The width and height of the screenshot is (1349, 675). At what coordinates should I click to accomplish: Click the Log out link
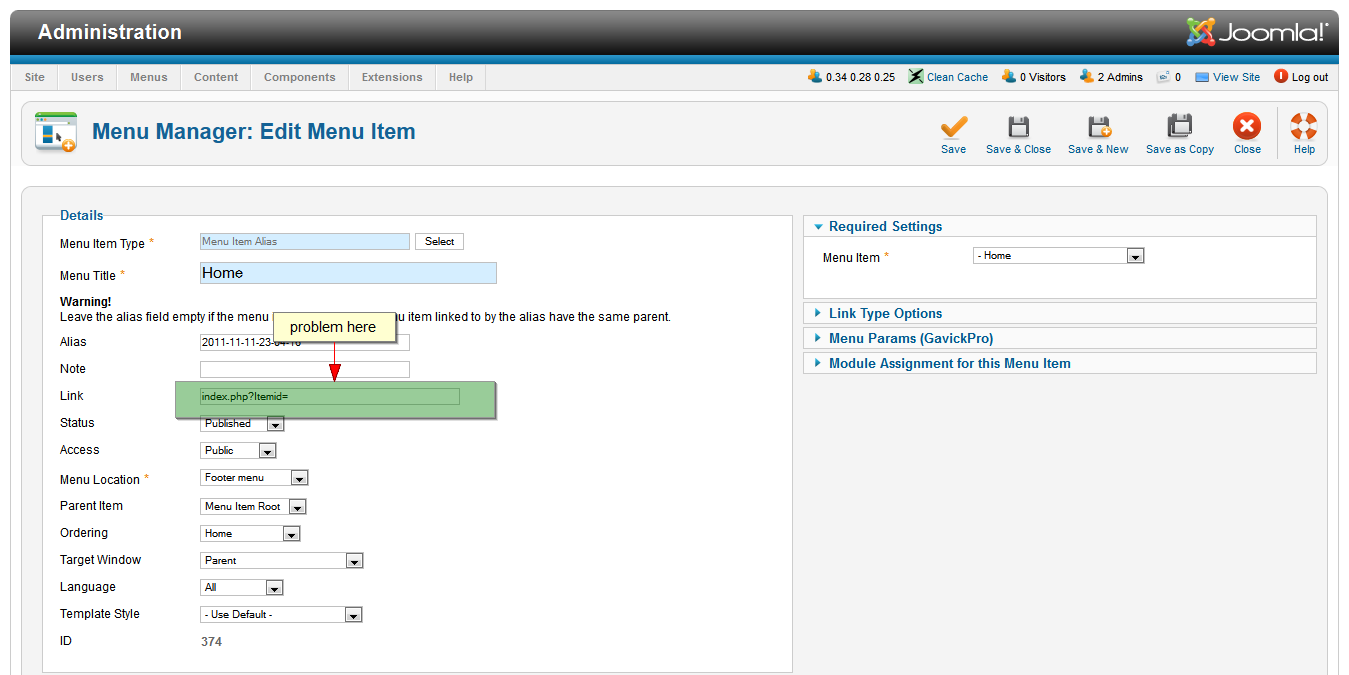point(1309,77)
